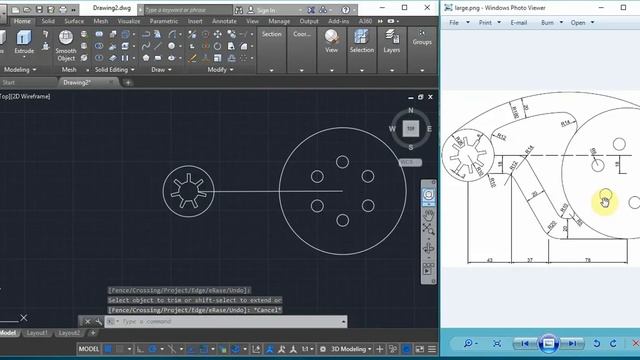Toggle hardware acceleration blue icon in status bar

pyautogui.click(x=407, y=349)
